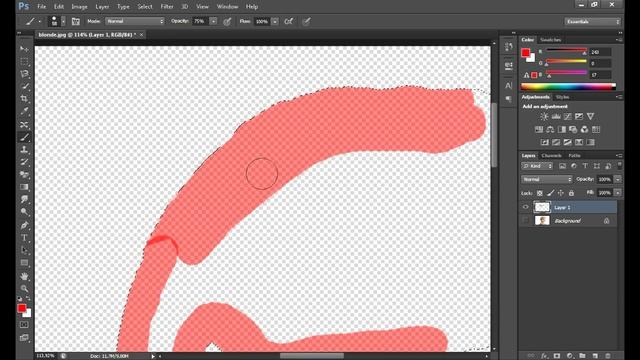Image resolution: width=640 pixels, height=360 pixels.
Task: Click foreground color swatch in toolbox
Action: click(22, 308)
